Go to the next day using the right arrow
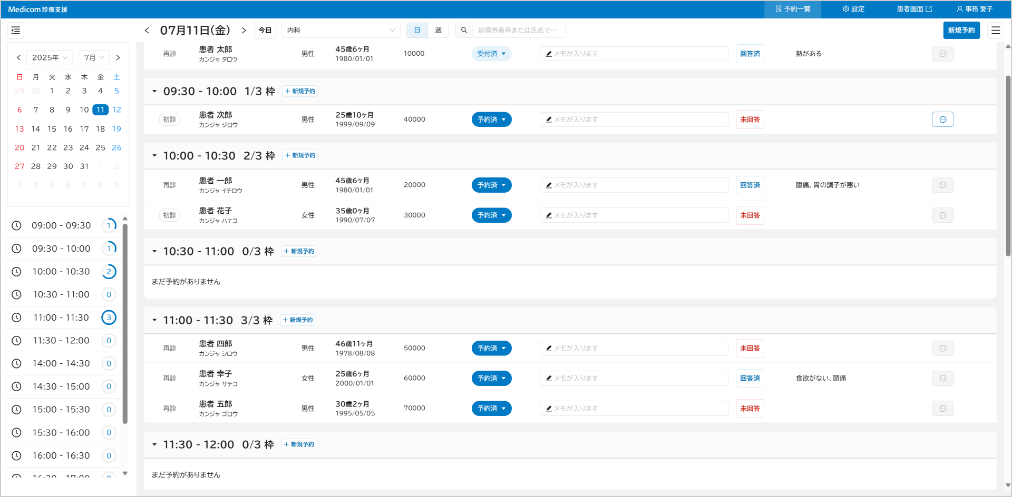 coord(243,30)
